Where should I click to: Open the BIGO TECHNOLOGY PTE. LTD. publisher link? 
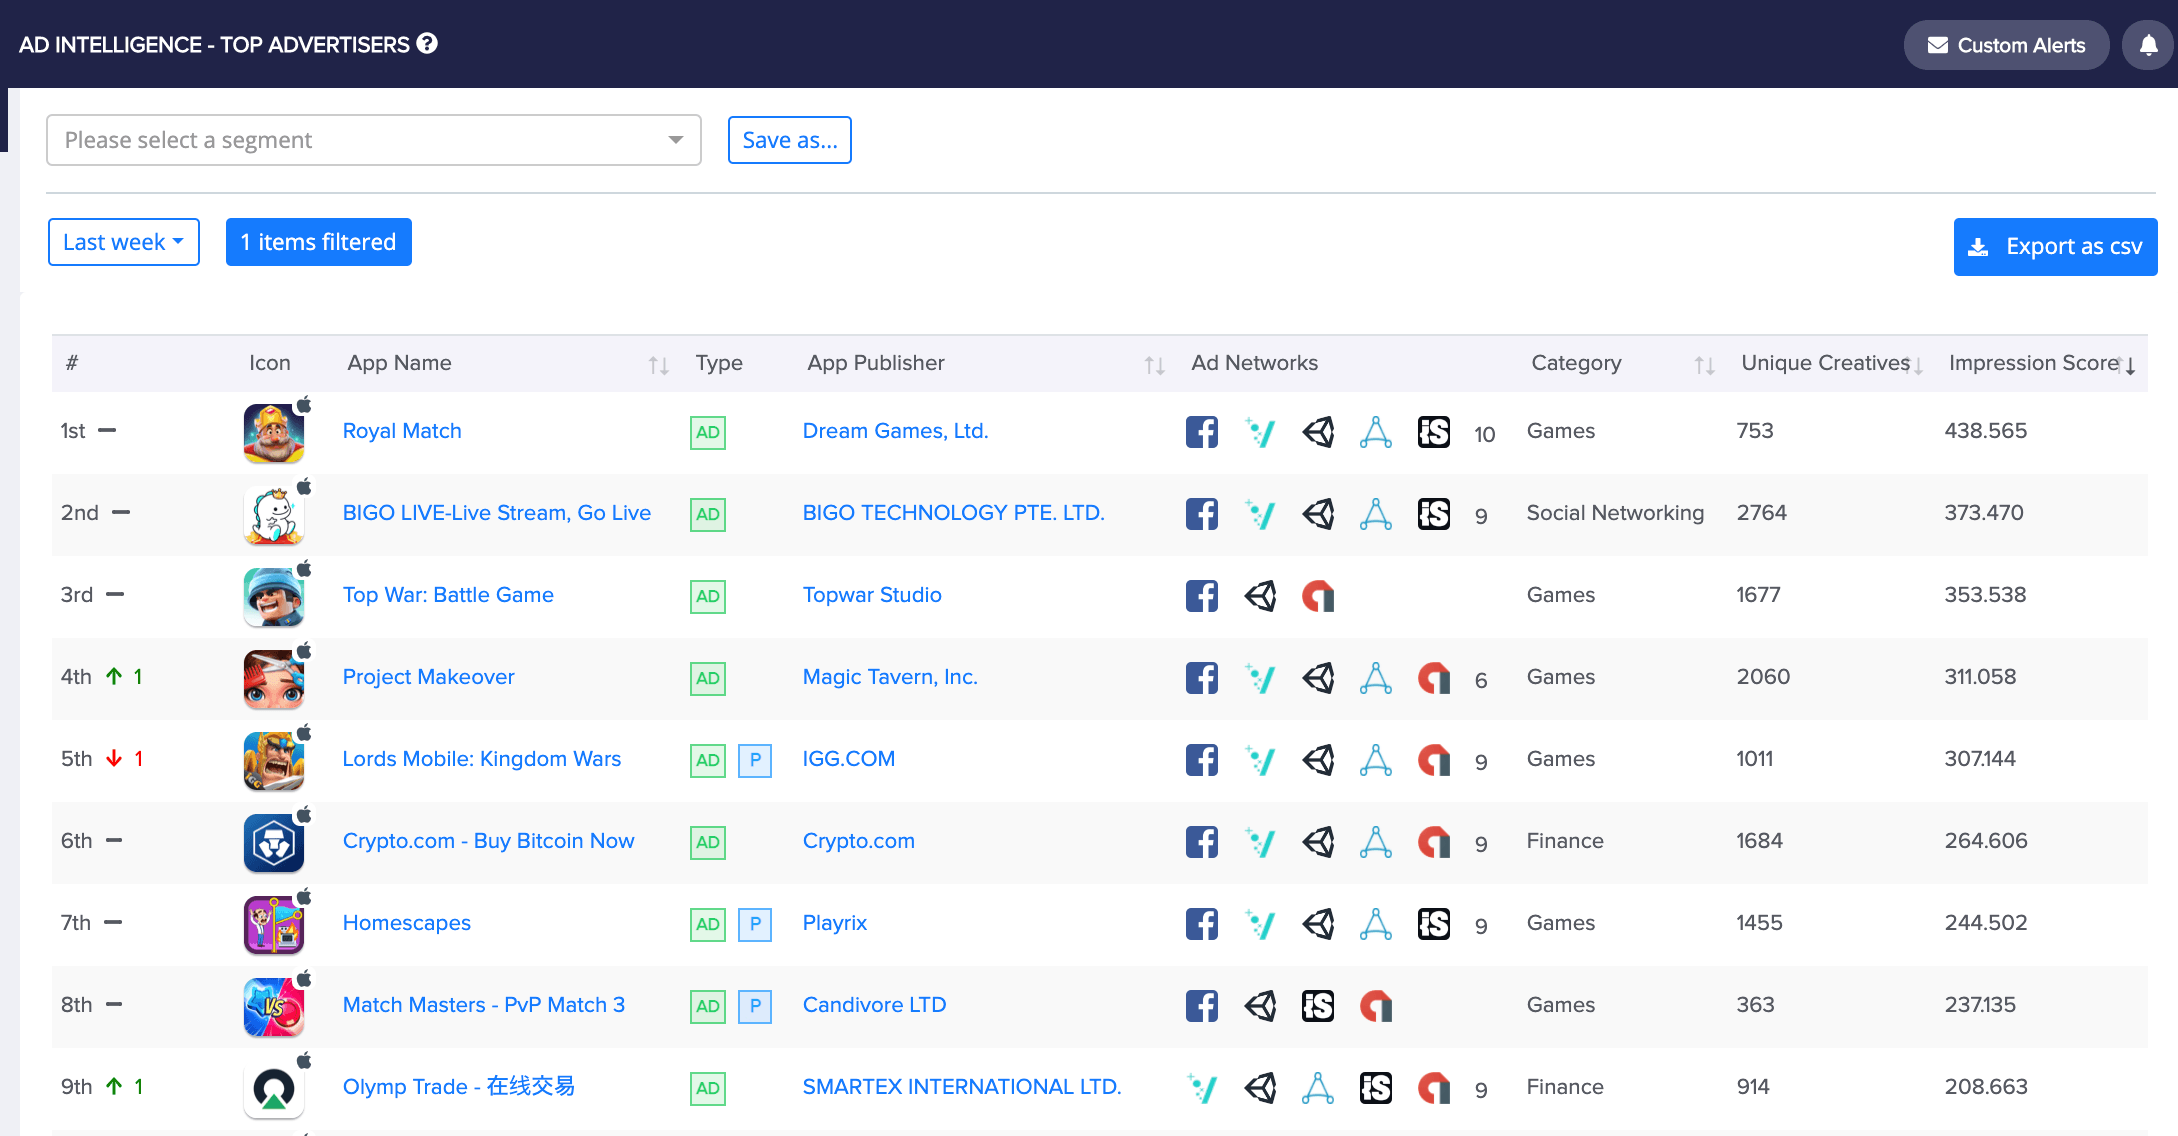(x=954, y=513)
